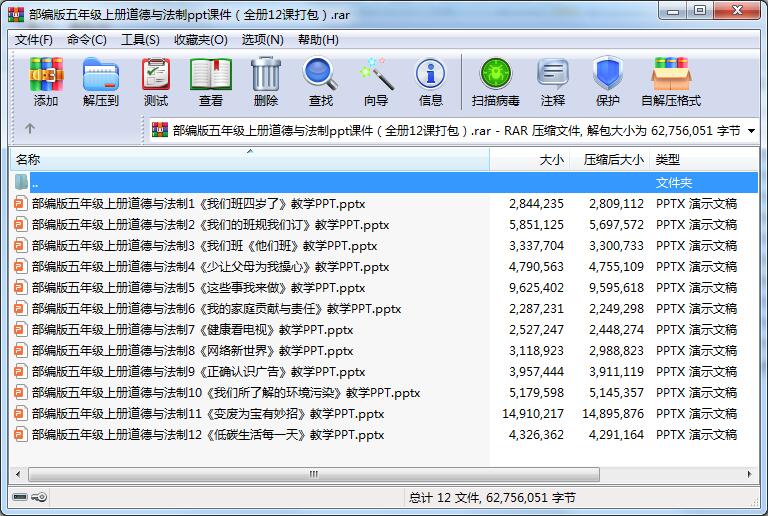This screenshot has width=768, height=516.
Task: Click the WinRAR icon in the title bar
Action: click(16, 14)
